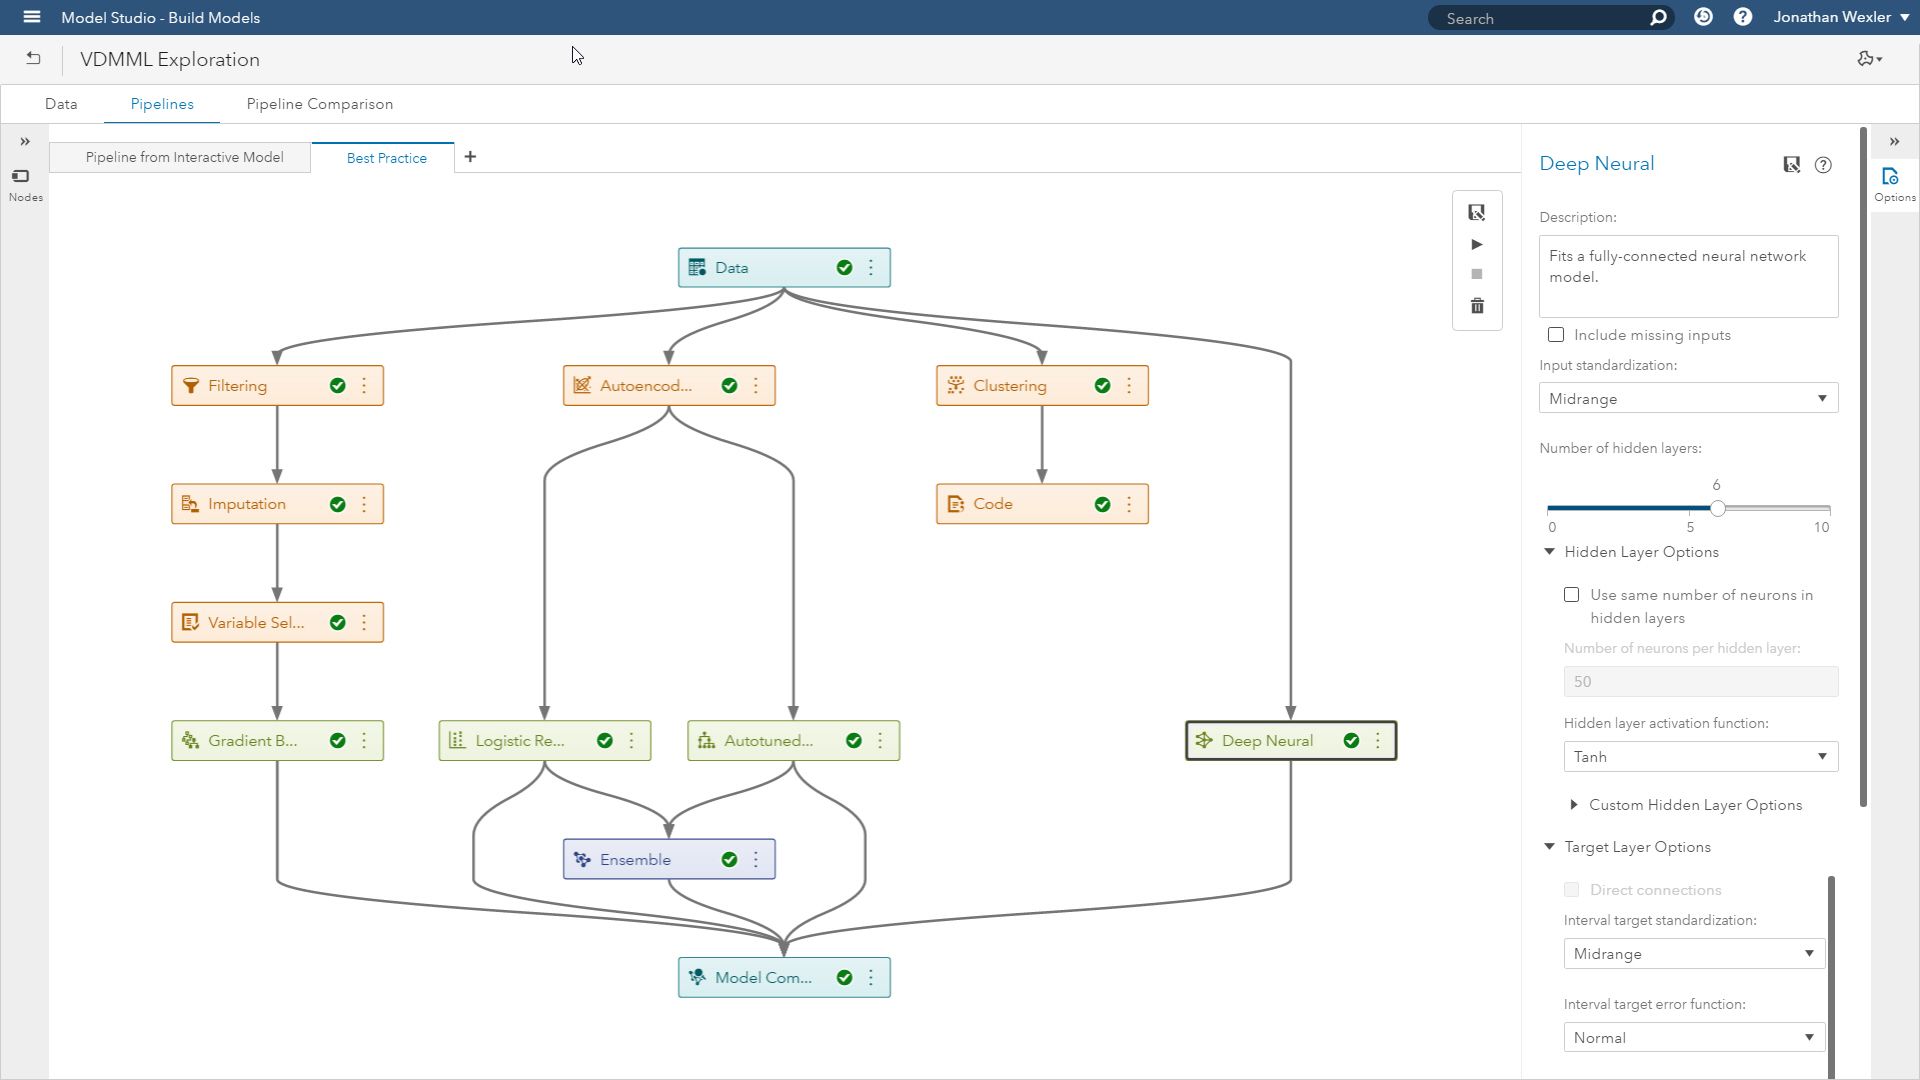Image resolution: width=1920 pixels, height=1080 pixels.
Task: Open Hidden layer activation function dropdown
Action: coord(1700,757)
